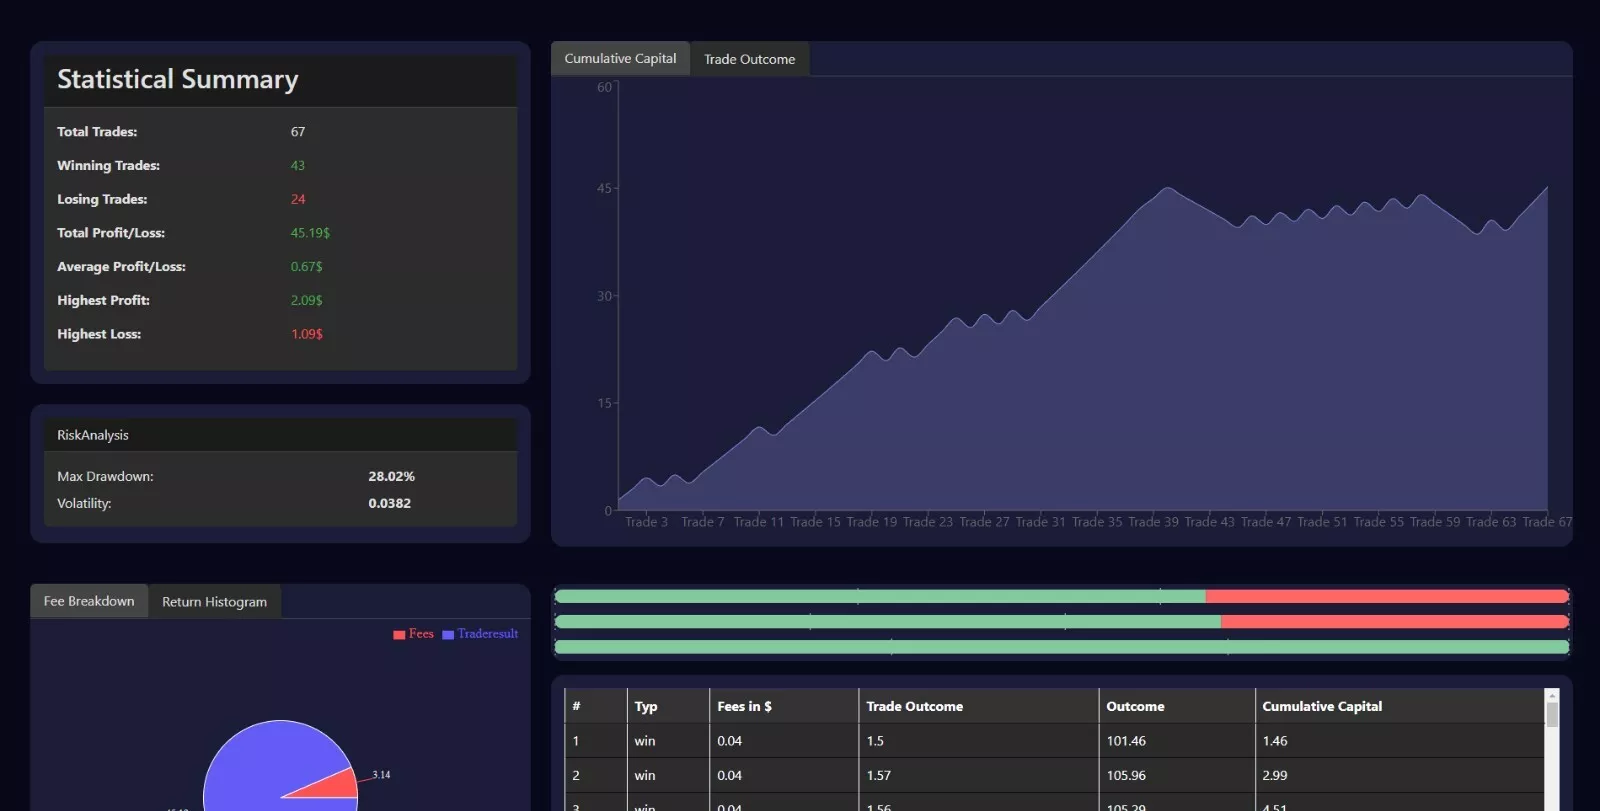Click the Highest Profit value 2.09$
Screen dimensions: 1600x811
(306, 300)
